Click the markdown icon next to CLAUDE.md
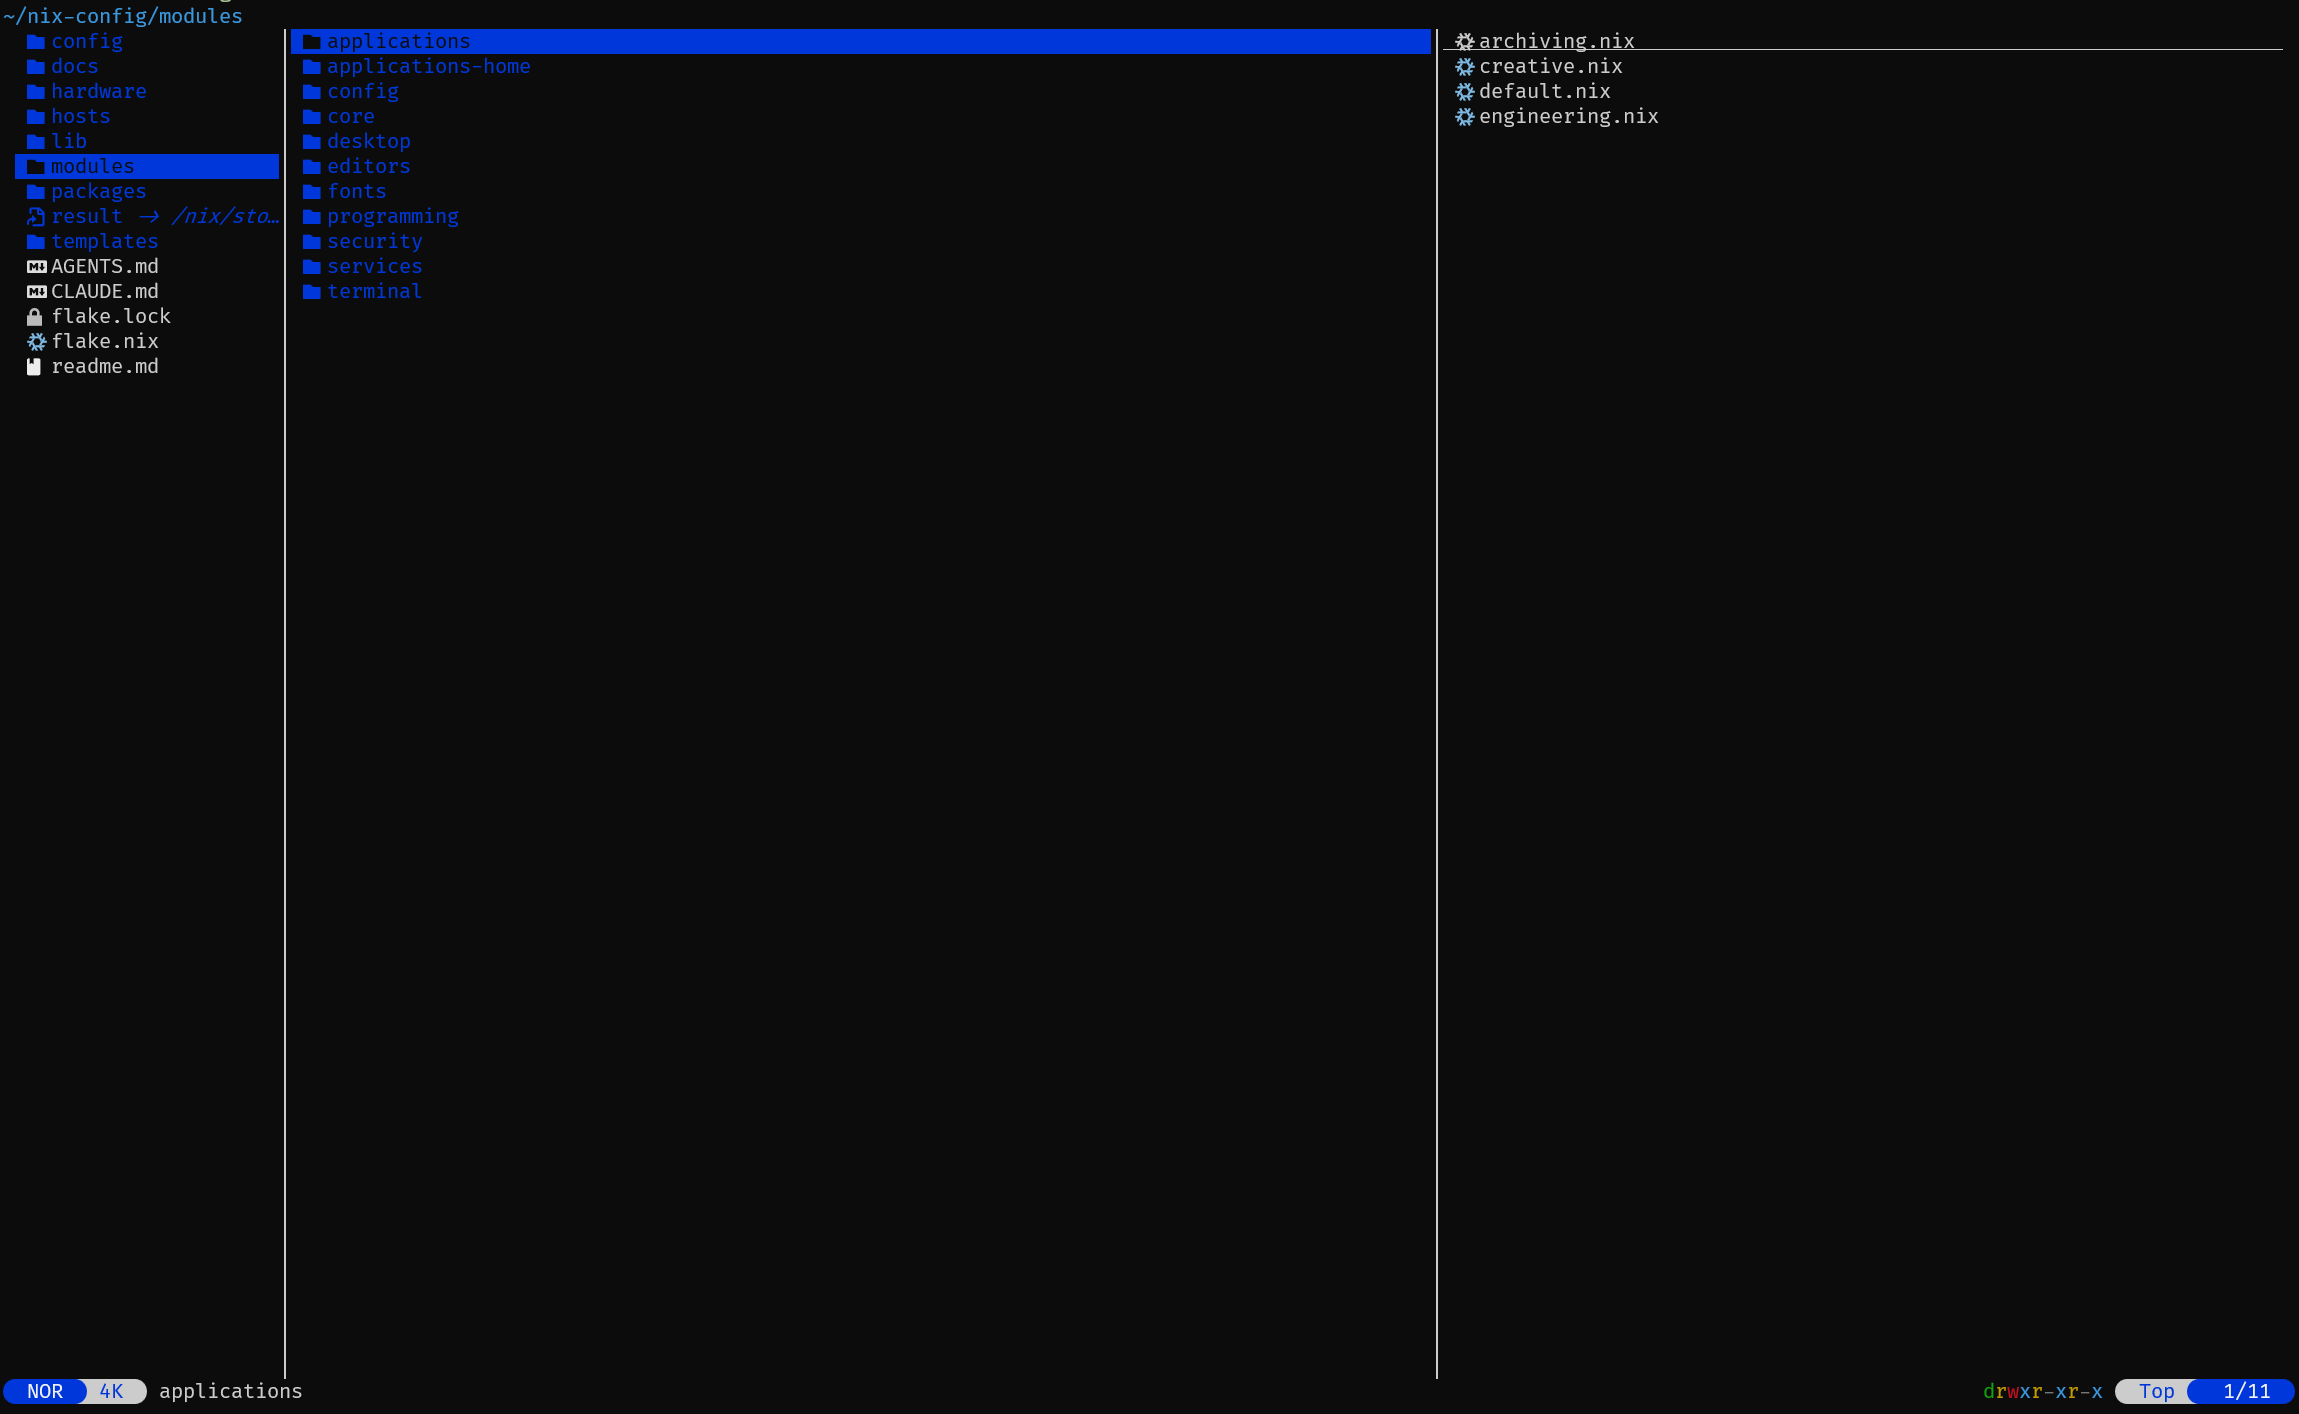 pyautogui.click(x=36, y=292)
